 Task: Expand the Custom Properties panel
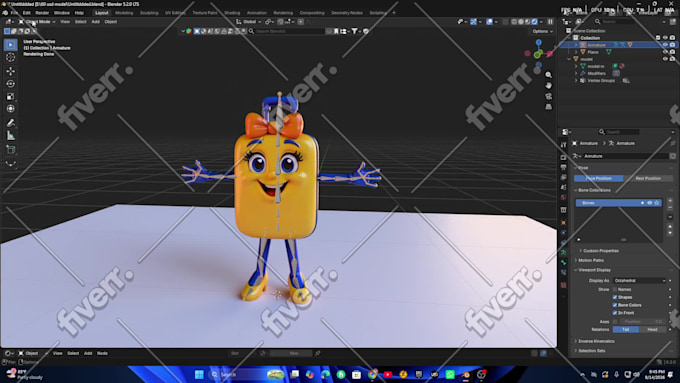coord(601,251)
